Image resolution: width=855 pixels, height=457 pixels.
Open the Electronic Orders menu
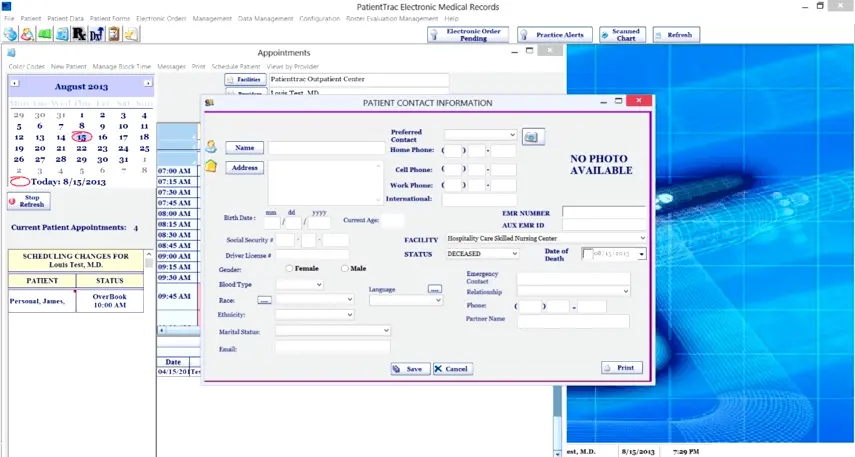coord(161,19)
